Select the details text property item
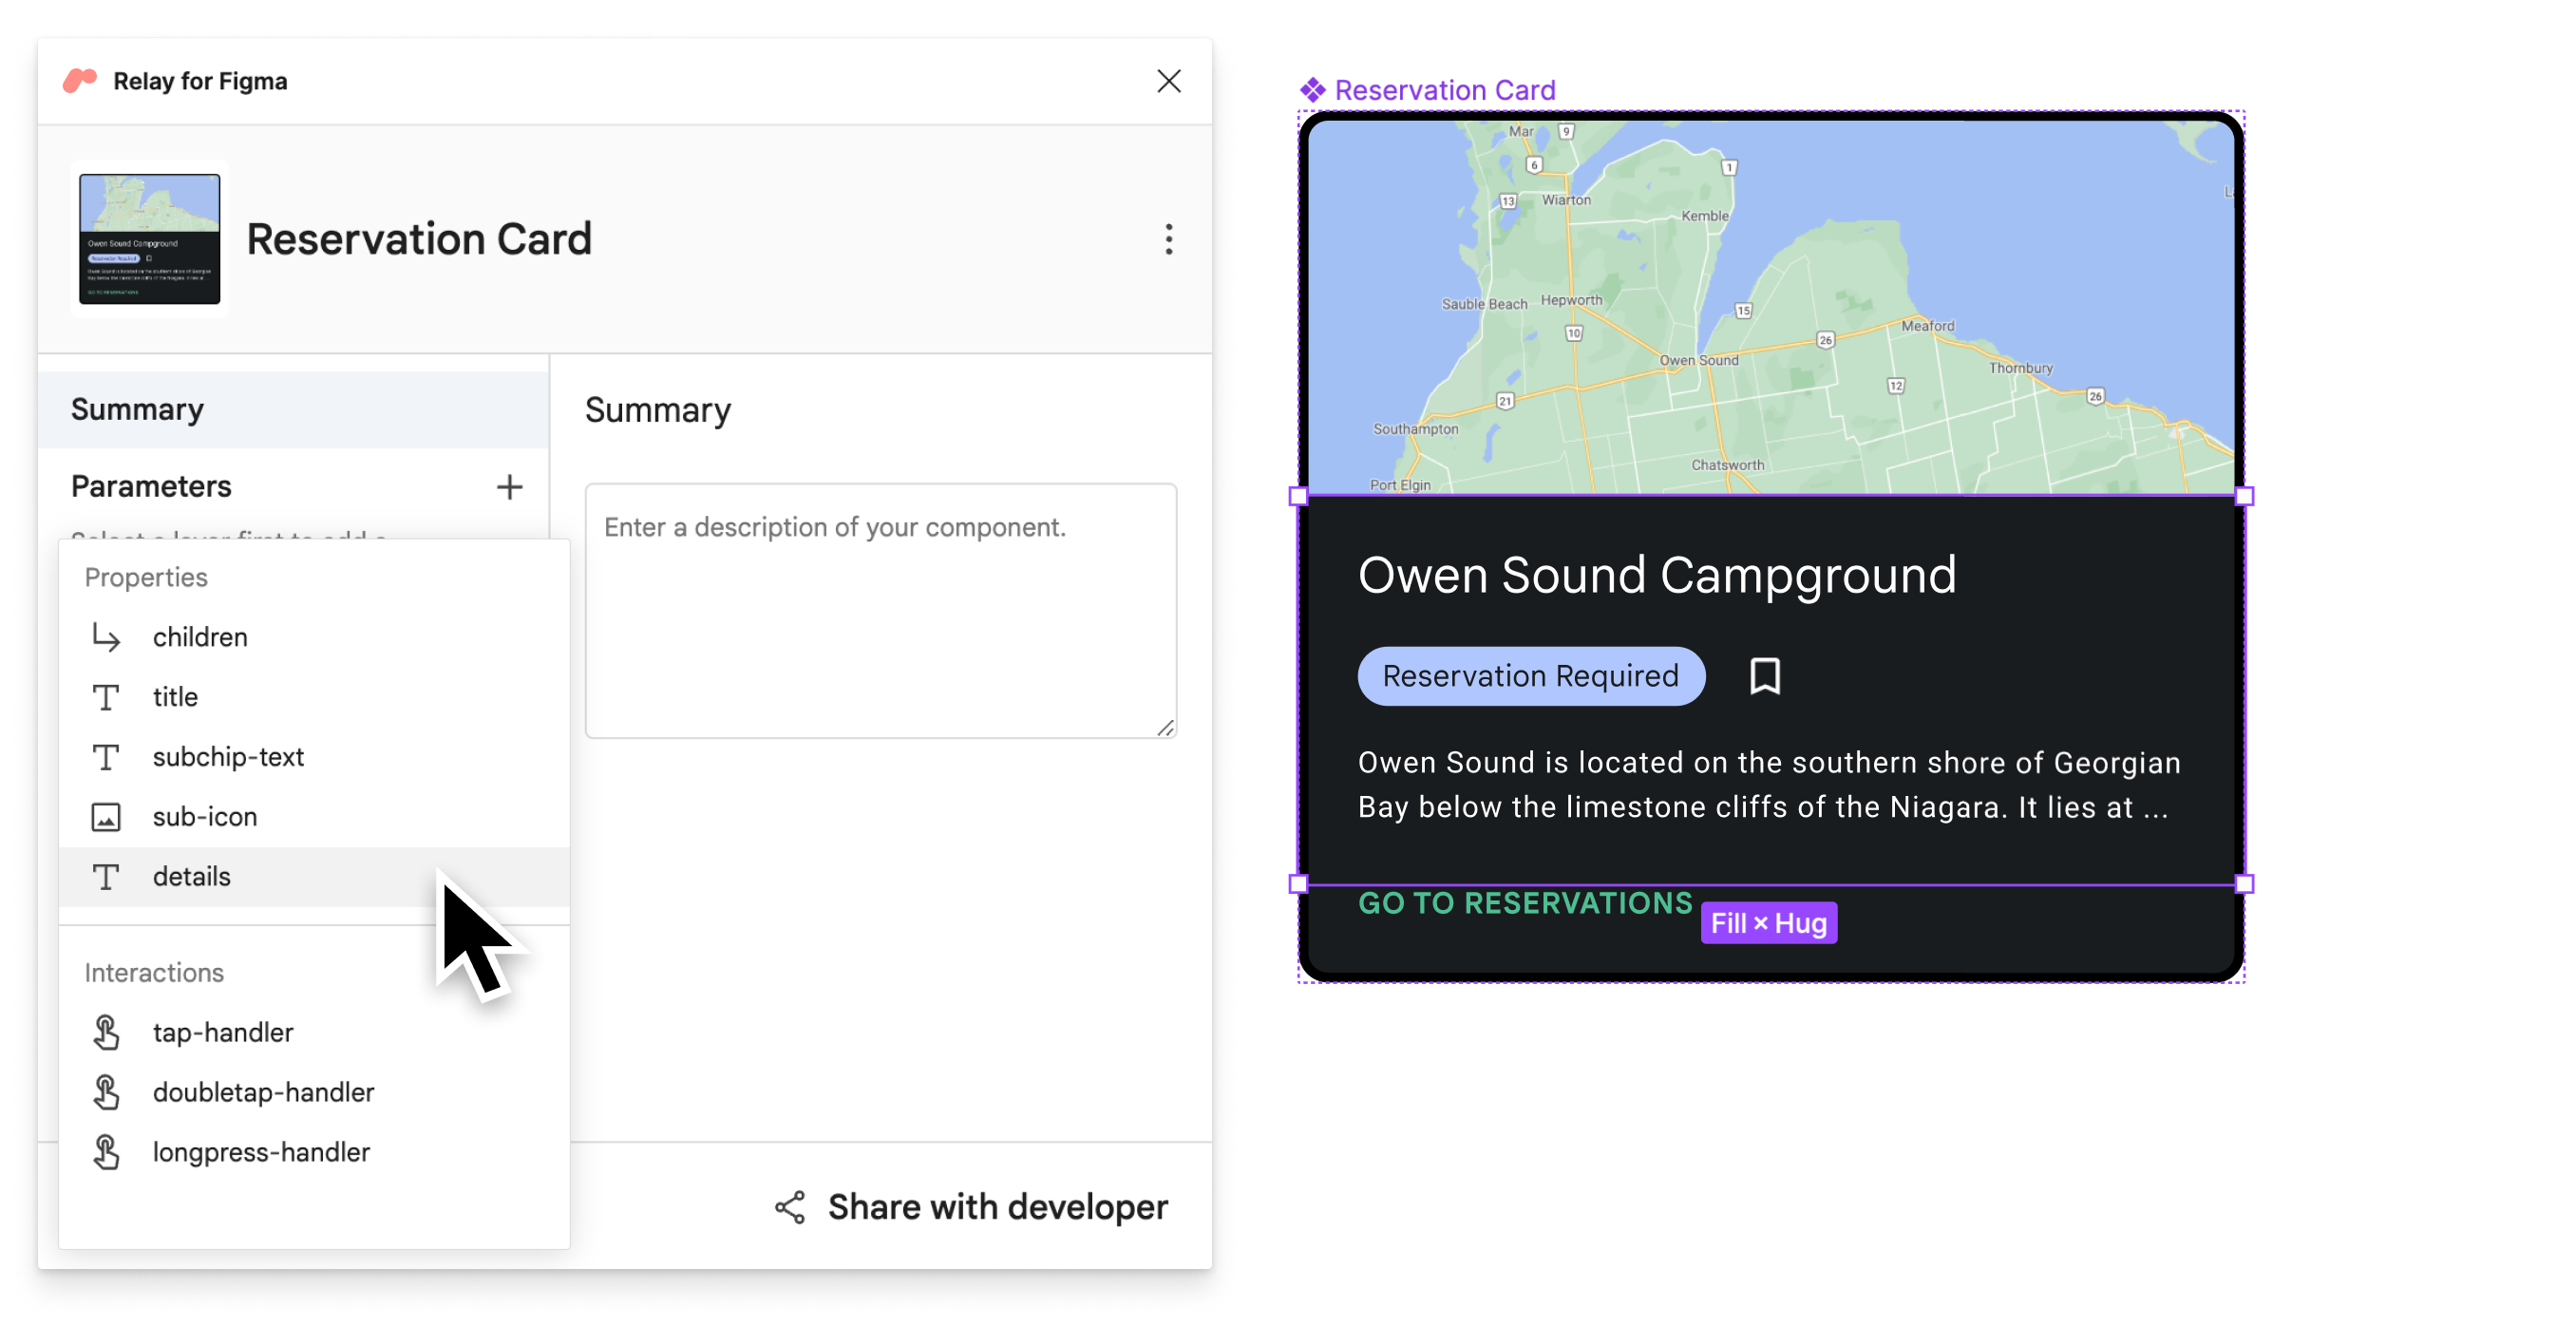 click(191, 875)
